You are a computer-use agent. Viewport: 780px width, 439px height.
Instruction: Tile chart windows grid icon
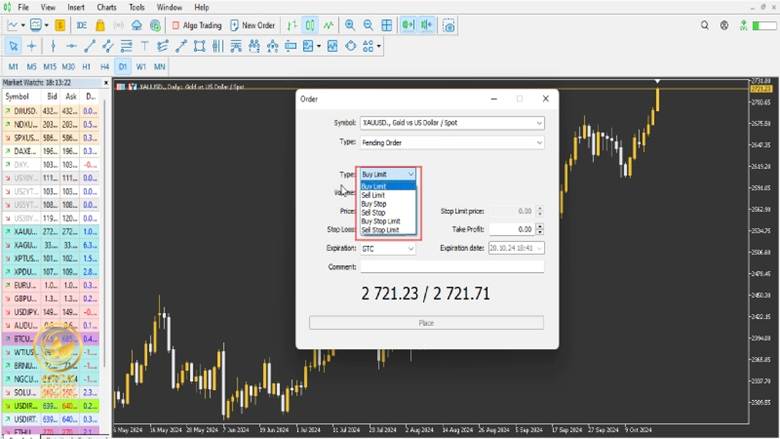pos(387,25)
